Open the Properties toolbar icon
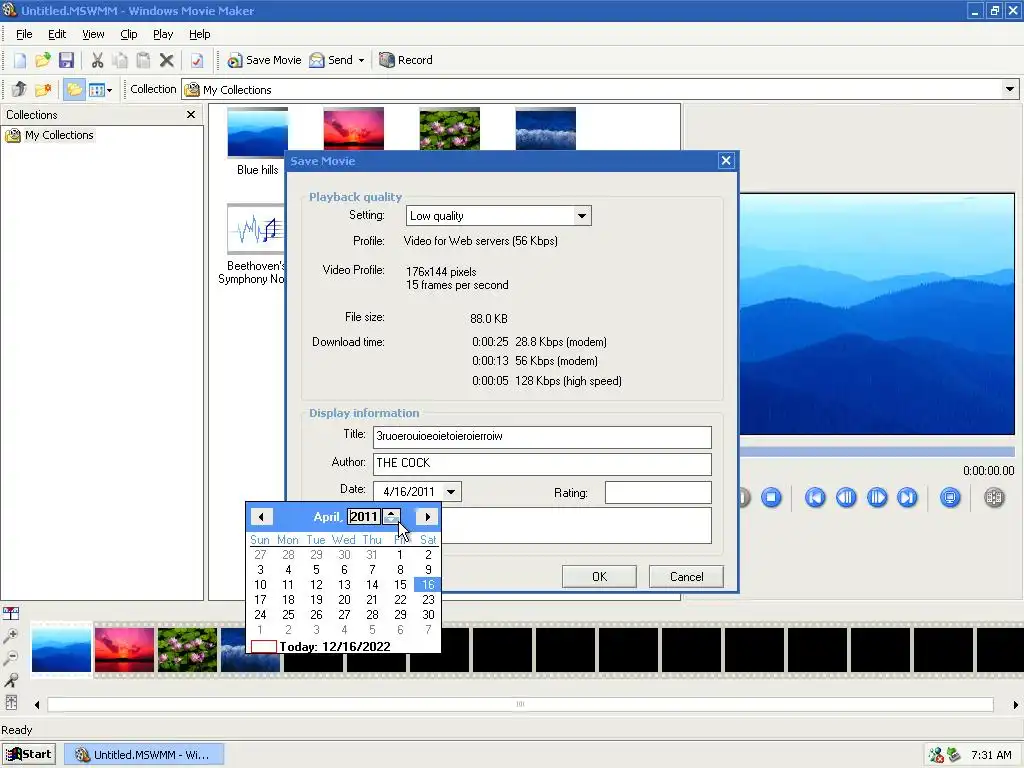Image resolution: width=1024 pixels, height=768 pixels. 197,60
